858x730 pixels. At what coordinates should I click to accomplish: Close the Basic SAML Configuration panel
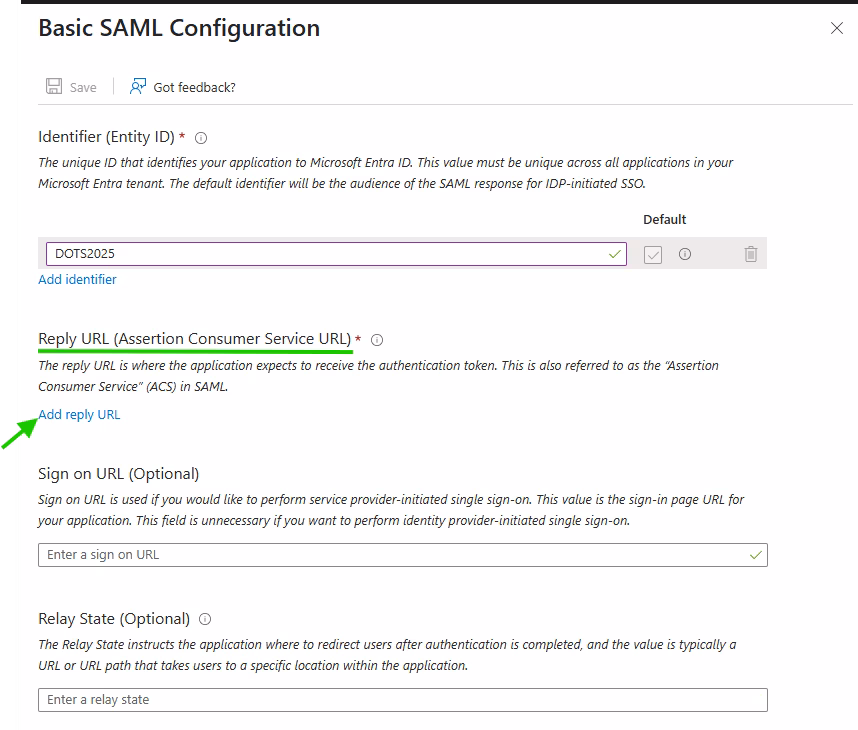tap(837, 29)
